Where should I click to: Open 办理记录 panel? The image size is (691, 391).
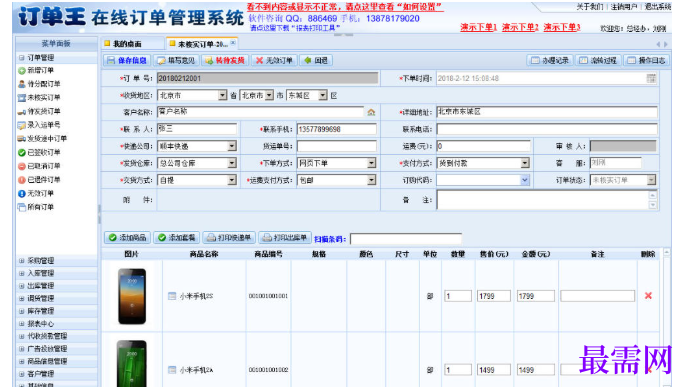click(x=550, y=60)
